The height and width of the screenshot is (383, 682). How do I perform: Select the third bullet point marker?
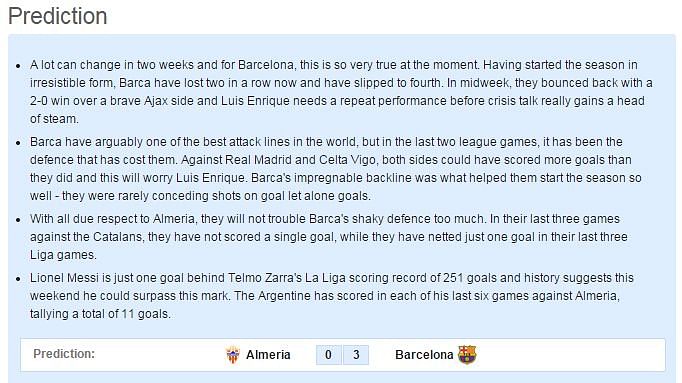18,220
